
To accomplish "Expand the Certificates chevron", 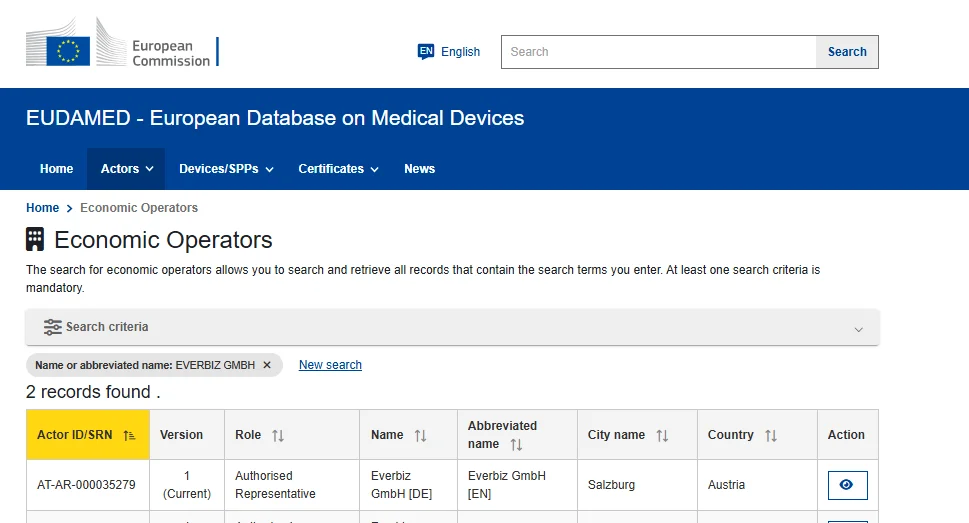I will coord(374,169).
